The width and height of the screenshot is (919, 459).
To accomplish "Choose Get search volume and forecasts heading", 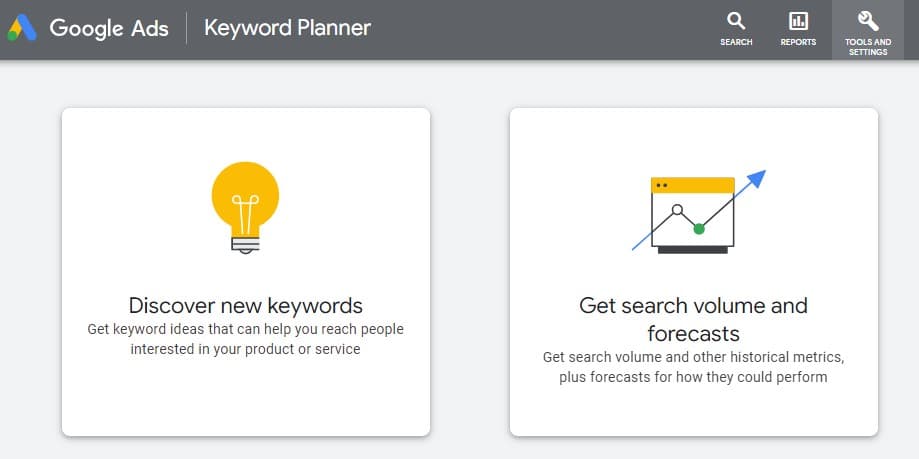I will pyautogui.click(x=693, y=318).
